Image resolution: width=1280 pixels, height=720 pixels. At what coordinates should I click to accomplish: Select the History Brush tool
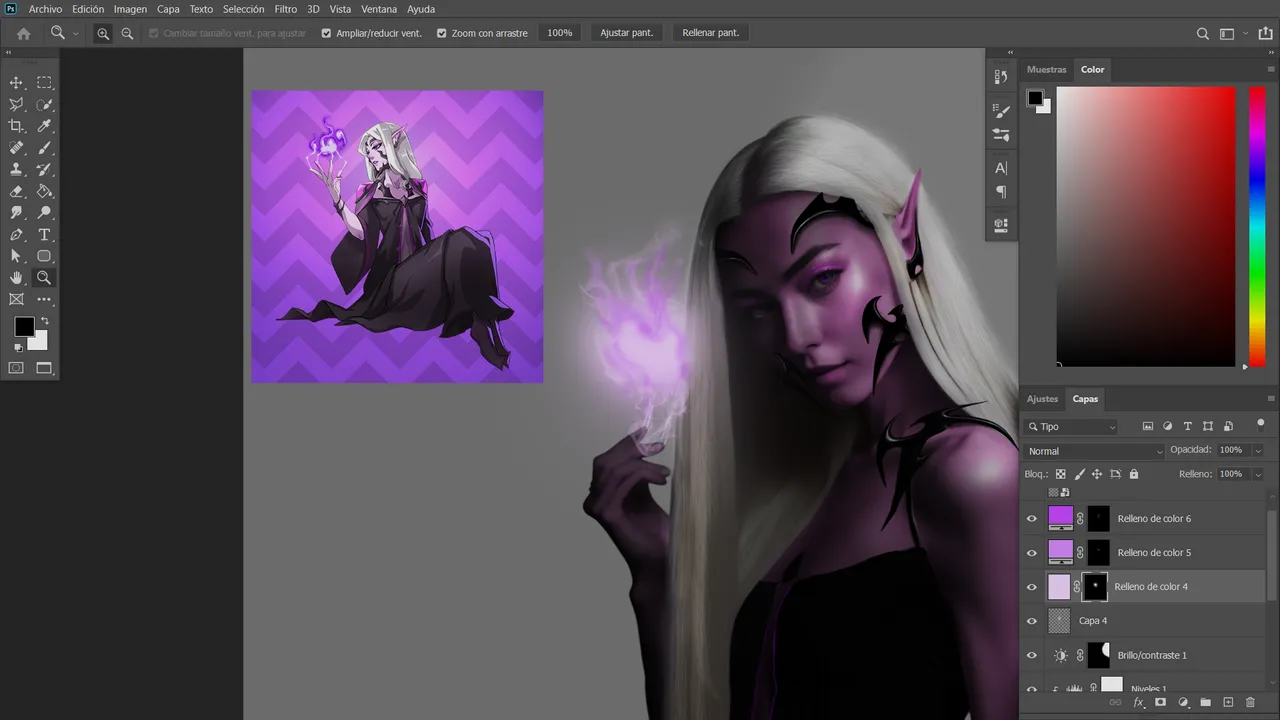pyautogui.click(x=44, y=170)
